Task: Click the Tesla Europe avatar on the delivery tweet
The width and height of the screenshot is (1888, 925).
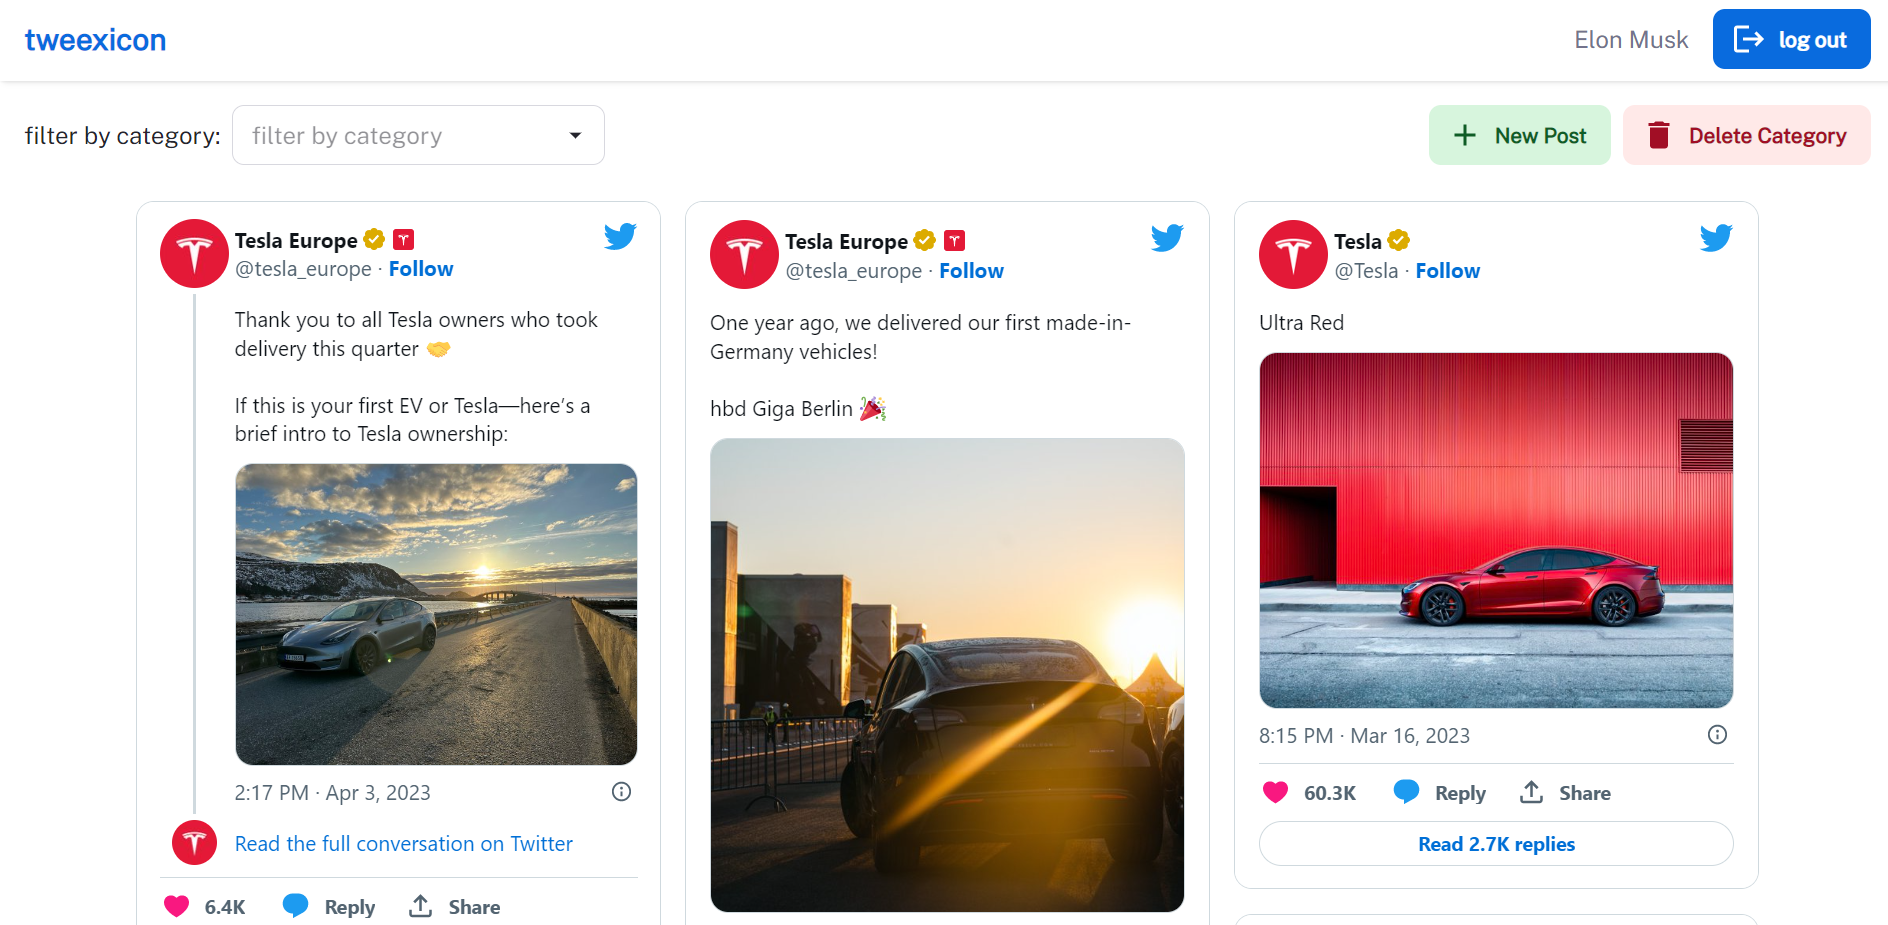Action: [194, 254]
